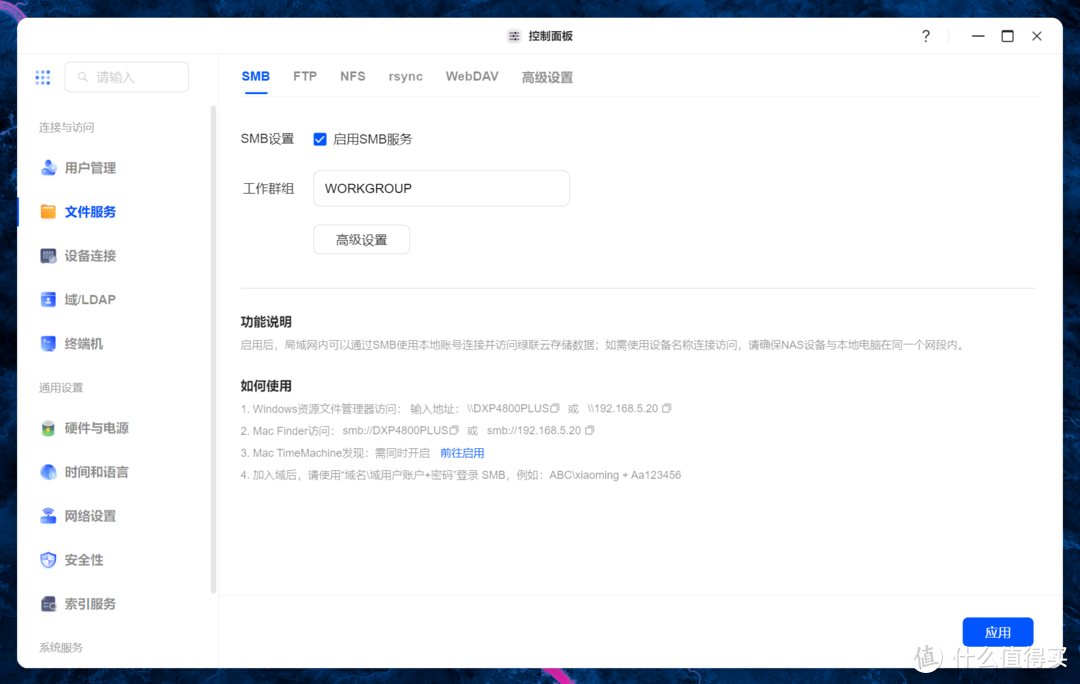Switch to the rsync tab
This screenshot has height=684, width=1080.
click(405, 76)
